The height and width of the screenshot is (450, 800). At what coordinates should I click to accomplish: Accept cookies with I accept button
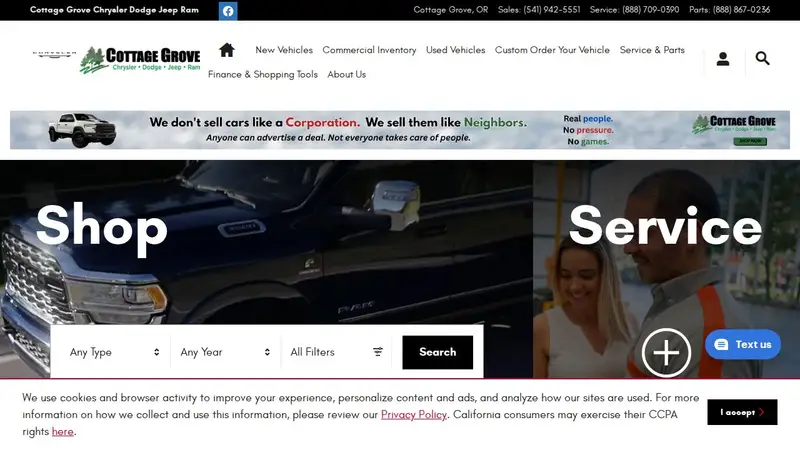pyautogui.click(x=742, y=412)
